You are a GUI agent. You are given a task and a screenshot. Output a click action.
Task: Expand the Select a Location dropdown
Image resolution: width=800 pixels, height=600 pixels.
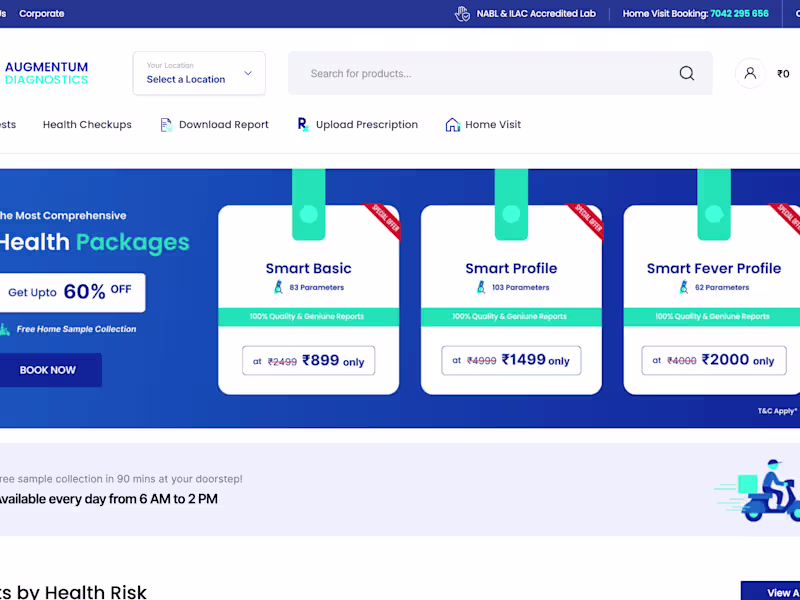click(199, 73)
